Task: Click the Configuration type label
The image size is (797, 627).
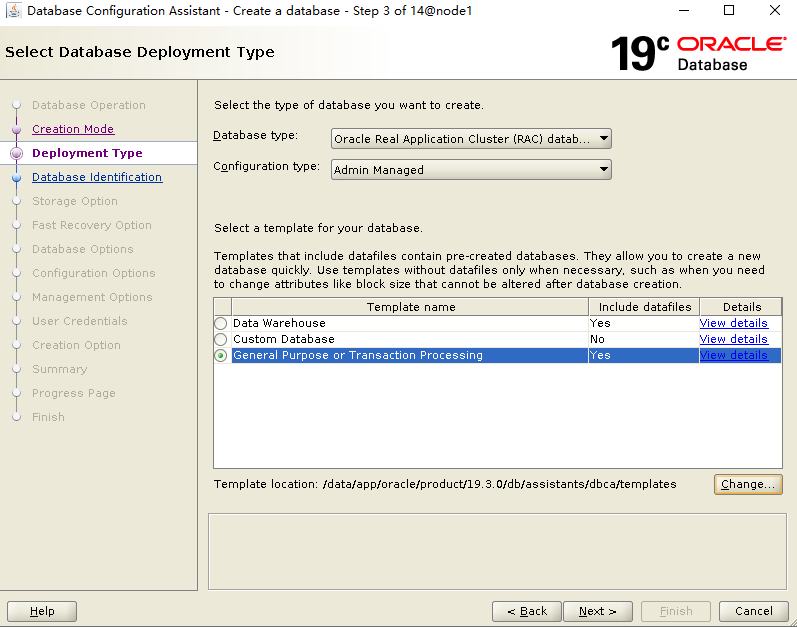Action: coord(266,166)
